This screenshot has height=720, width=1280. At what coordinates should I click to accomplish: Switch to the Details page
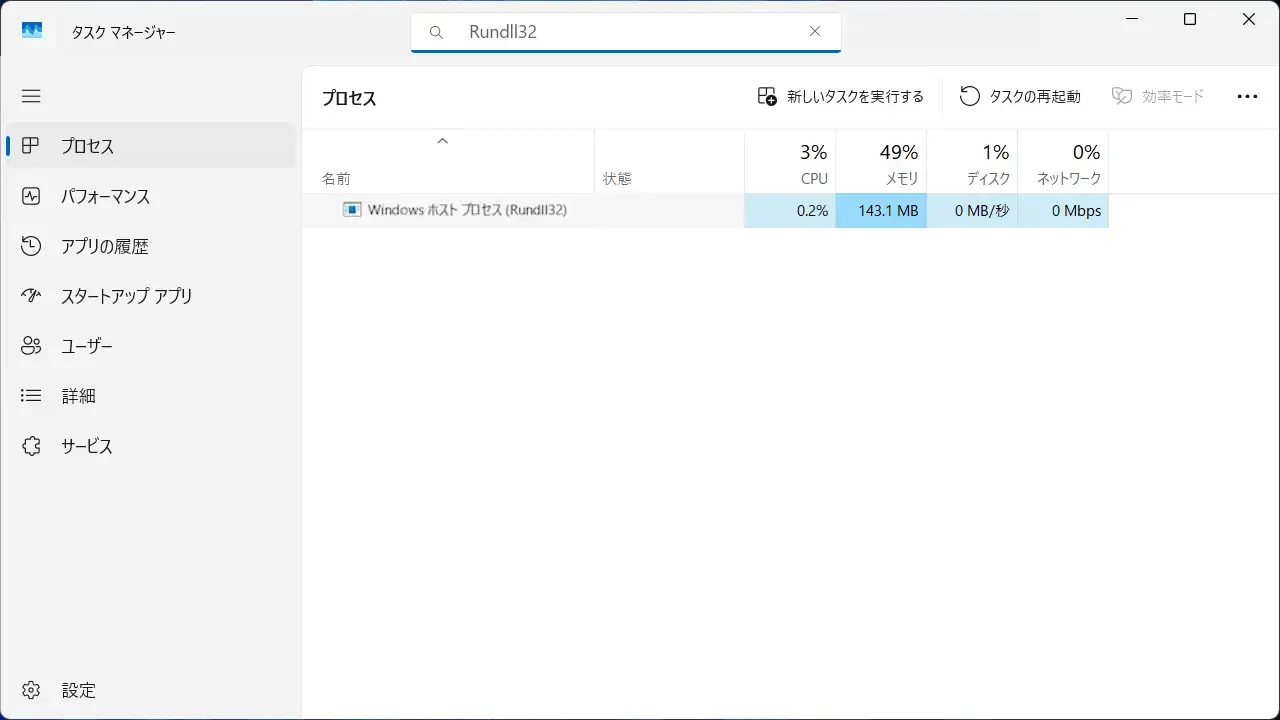pyautogui.click(x=151, y=396)
